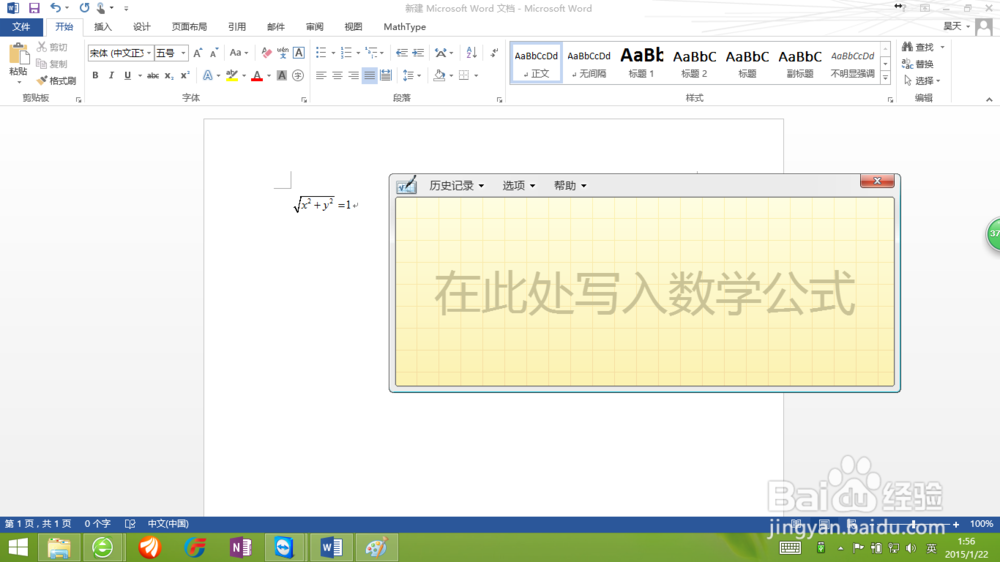1000x562 pixels.
Task: Align text right
Action: (353, 75)
